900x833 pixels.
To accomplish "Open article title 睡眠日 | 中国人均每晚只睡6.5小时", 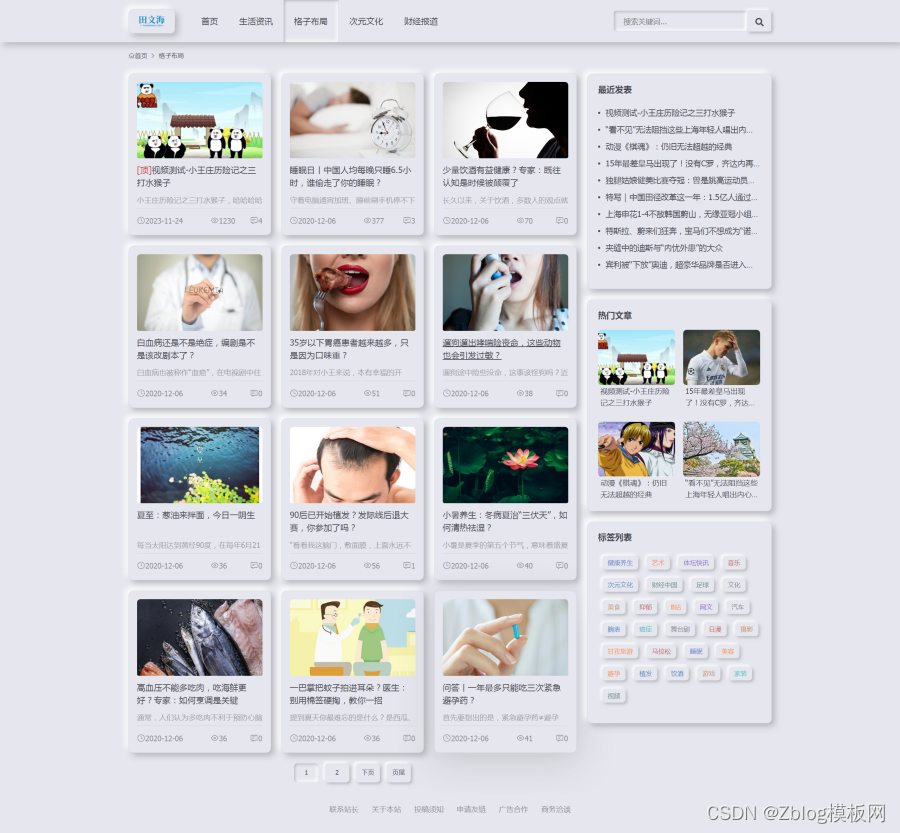I will click(x=350, y=176).
